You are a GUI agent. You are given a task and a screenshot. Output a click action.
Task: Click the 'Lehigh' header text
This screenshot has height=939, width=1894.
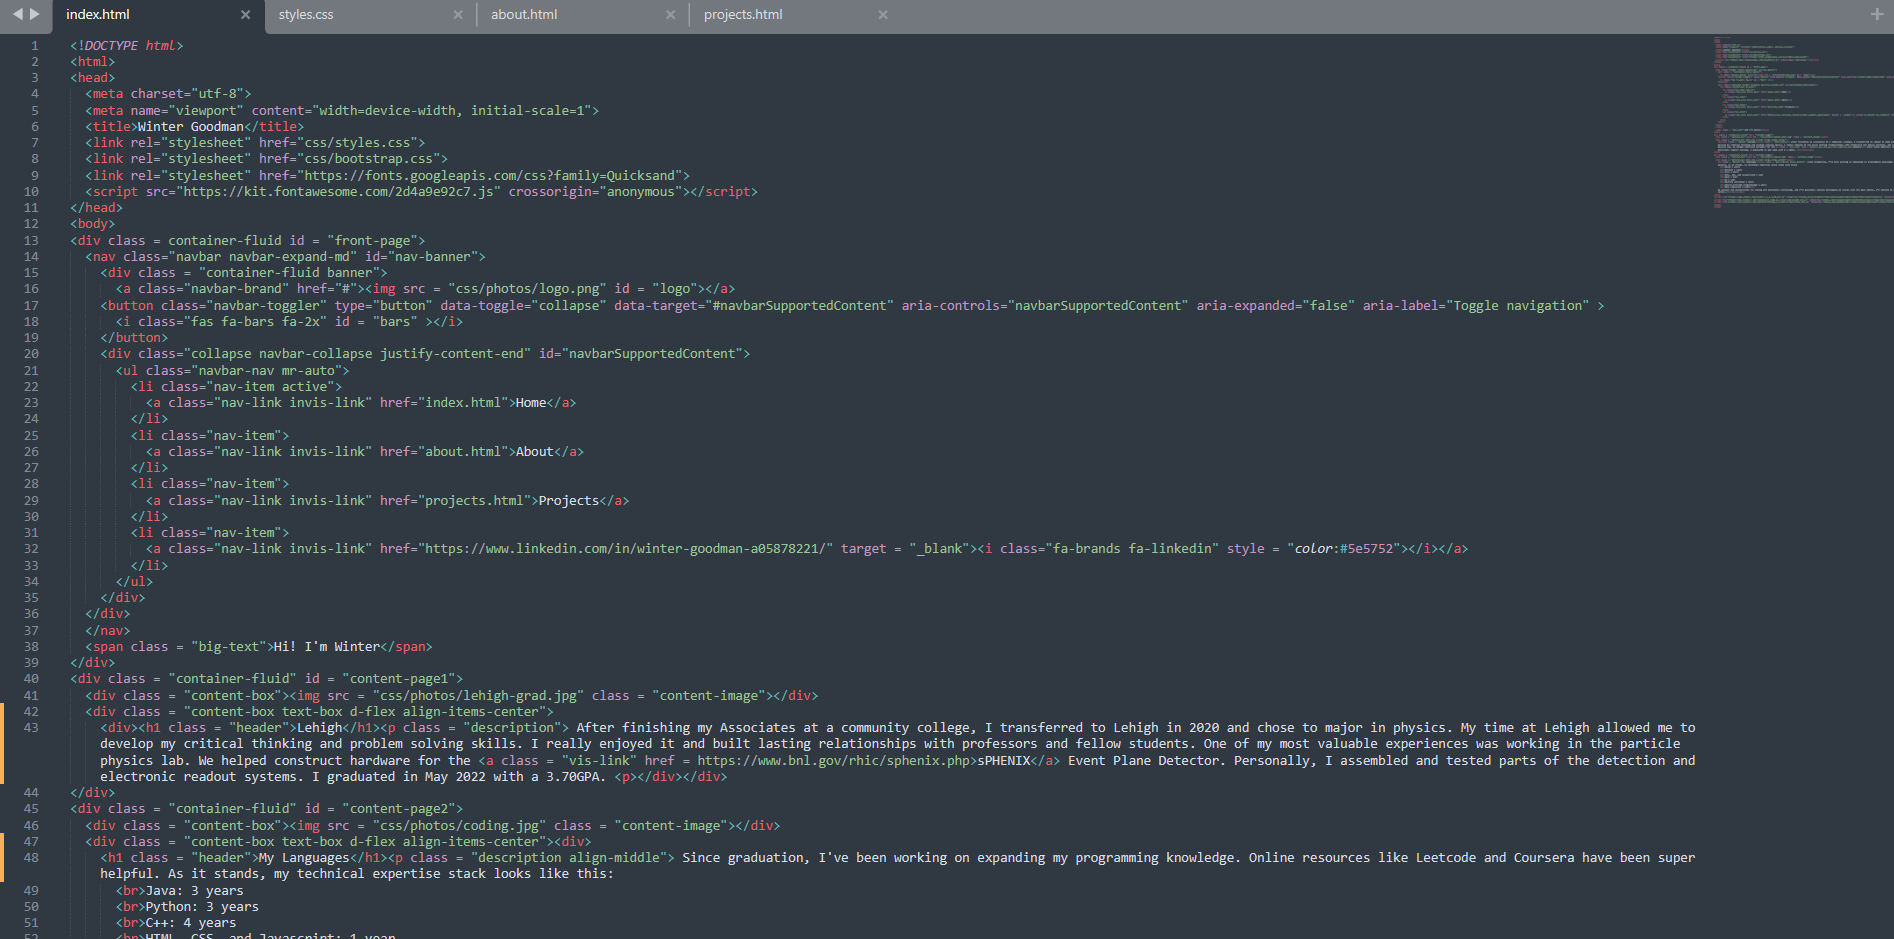319,728
